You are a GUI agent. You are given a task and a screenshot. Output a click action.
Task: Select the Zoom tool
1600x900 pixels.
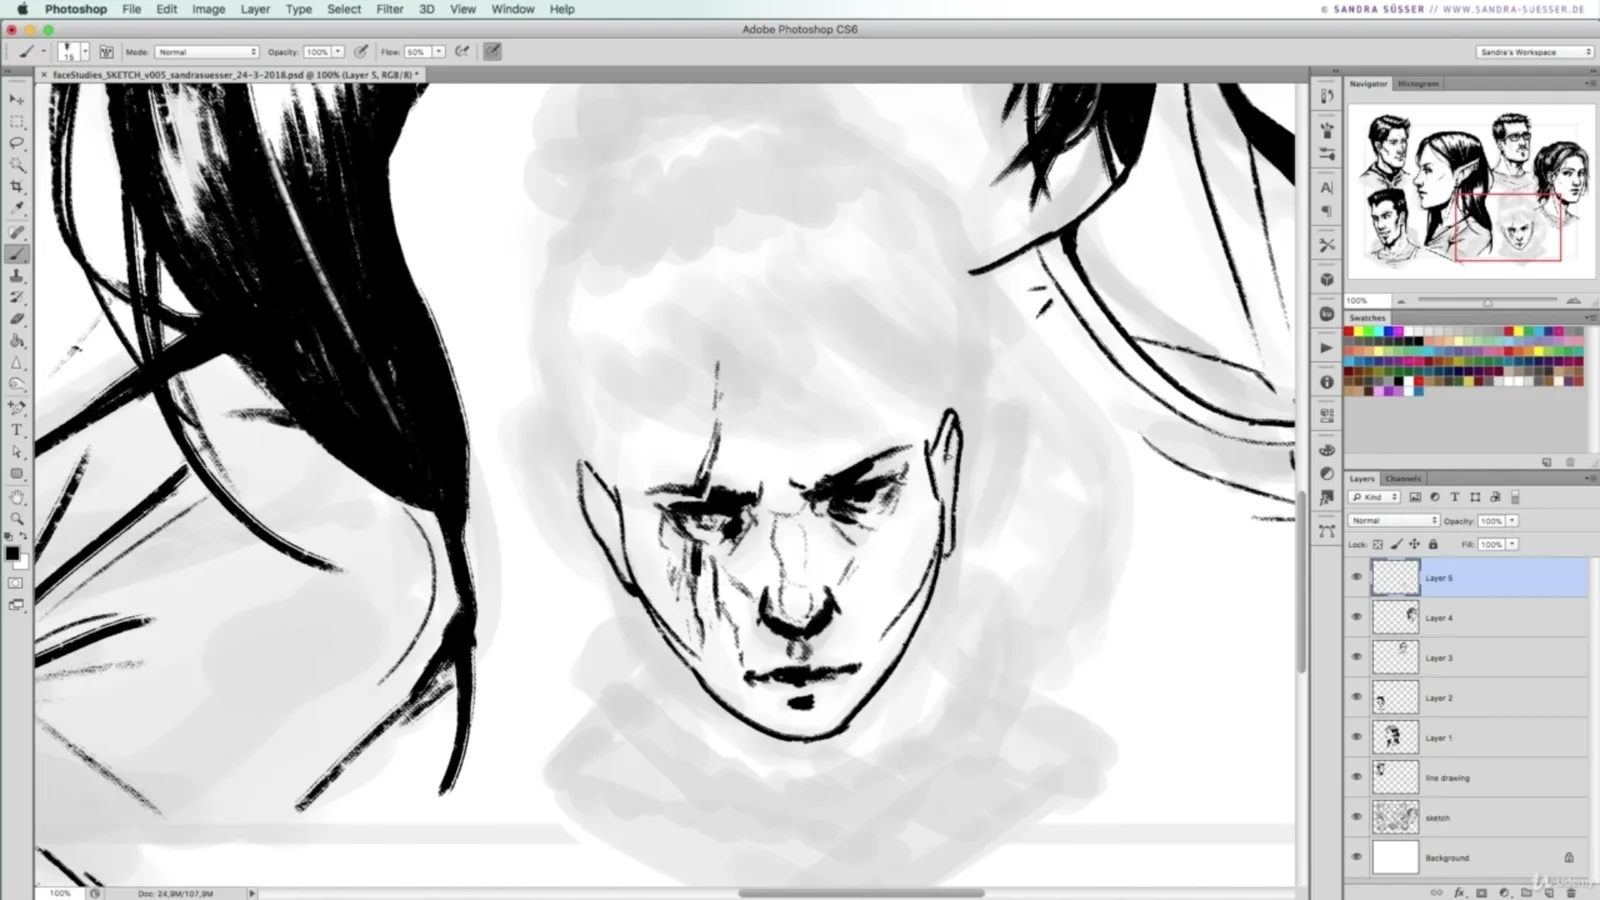click(x=17, y=518)
